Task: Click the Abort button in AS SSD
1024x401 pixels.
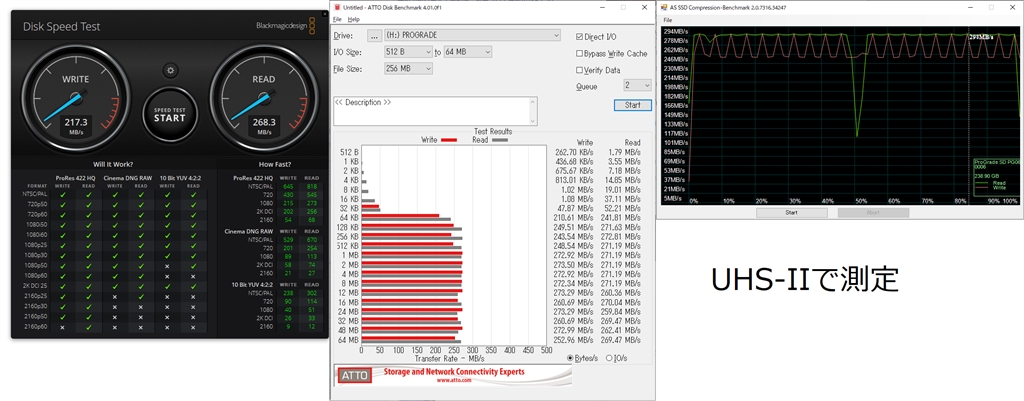Action: pyautogui.click(x=873, y=213)
